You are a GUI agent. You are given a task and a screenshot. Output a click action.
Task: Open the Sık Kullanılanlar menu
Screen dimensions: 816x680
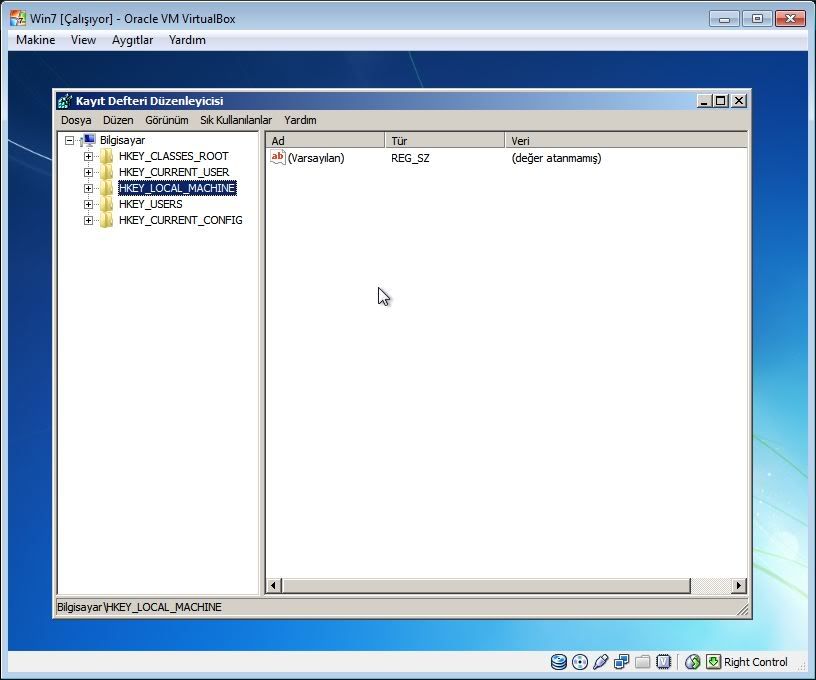[236, 120]
